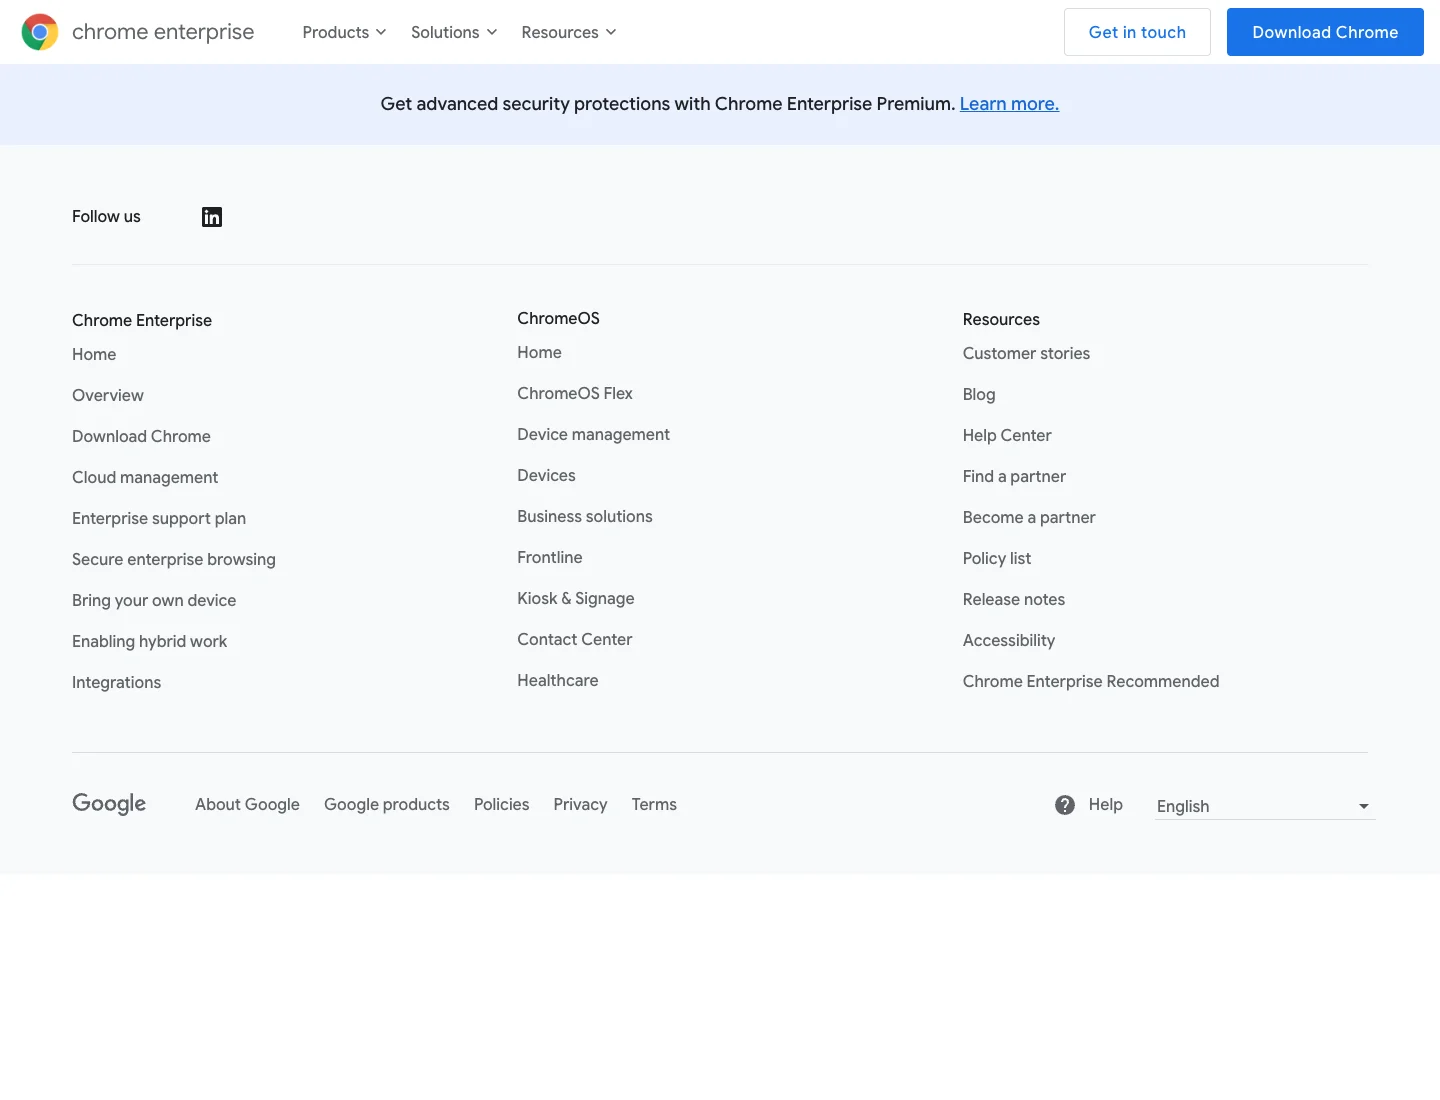Click the Resources footer column heading
This screenshot has width=1440, height=1100.
pos(1001,319)
